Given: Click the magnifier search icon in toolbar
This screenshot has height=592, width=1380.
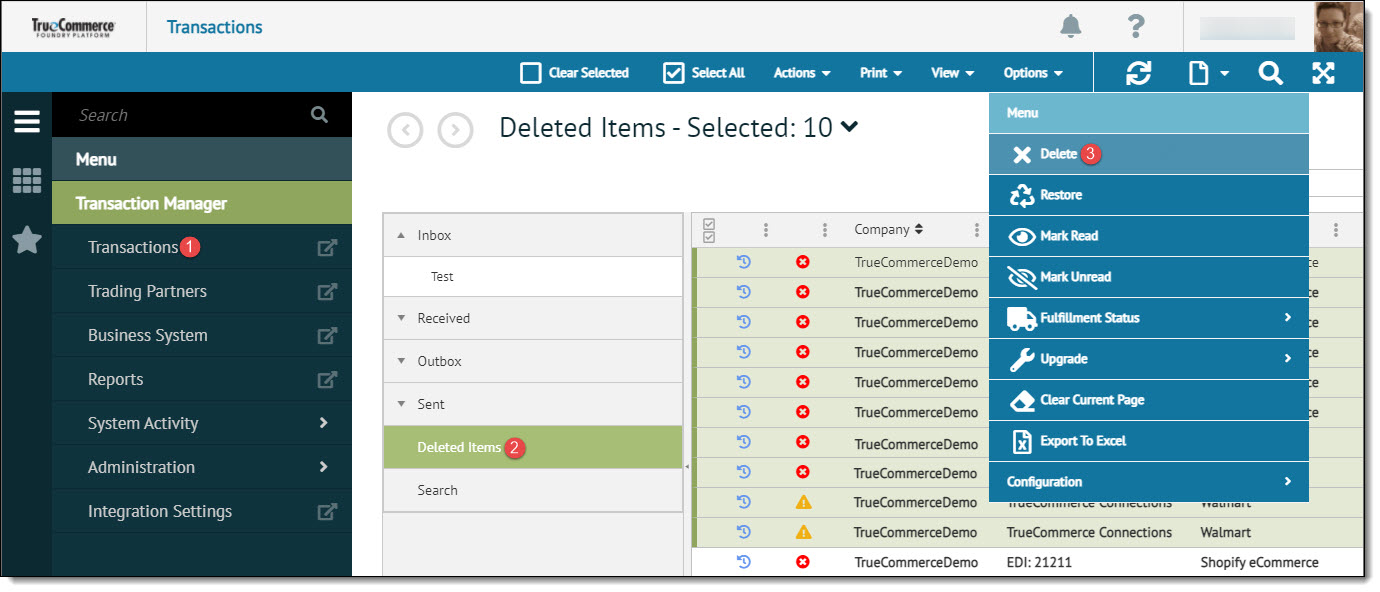Looking at the screenshot, I should coord(1270,73).
